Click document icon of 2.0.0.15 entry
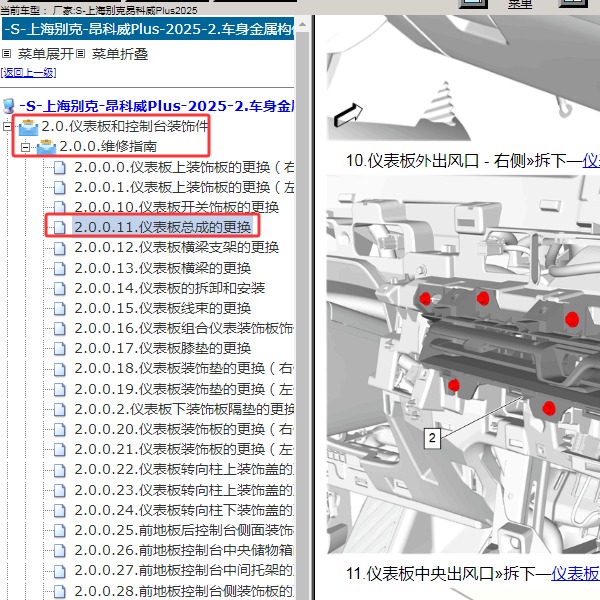The width and height of the screenshot is (600, 600). [60, 308]
